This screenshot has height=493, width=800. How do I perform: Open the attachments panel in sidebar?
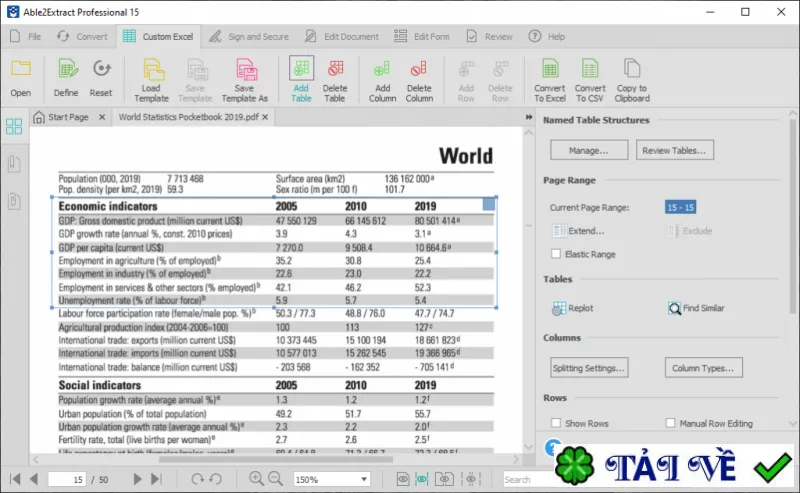tap(14, 201)
